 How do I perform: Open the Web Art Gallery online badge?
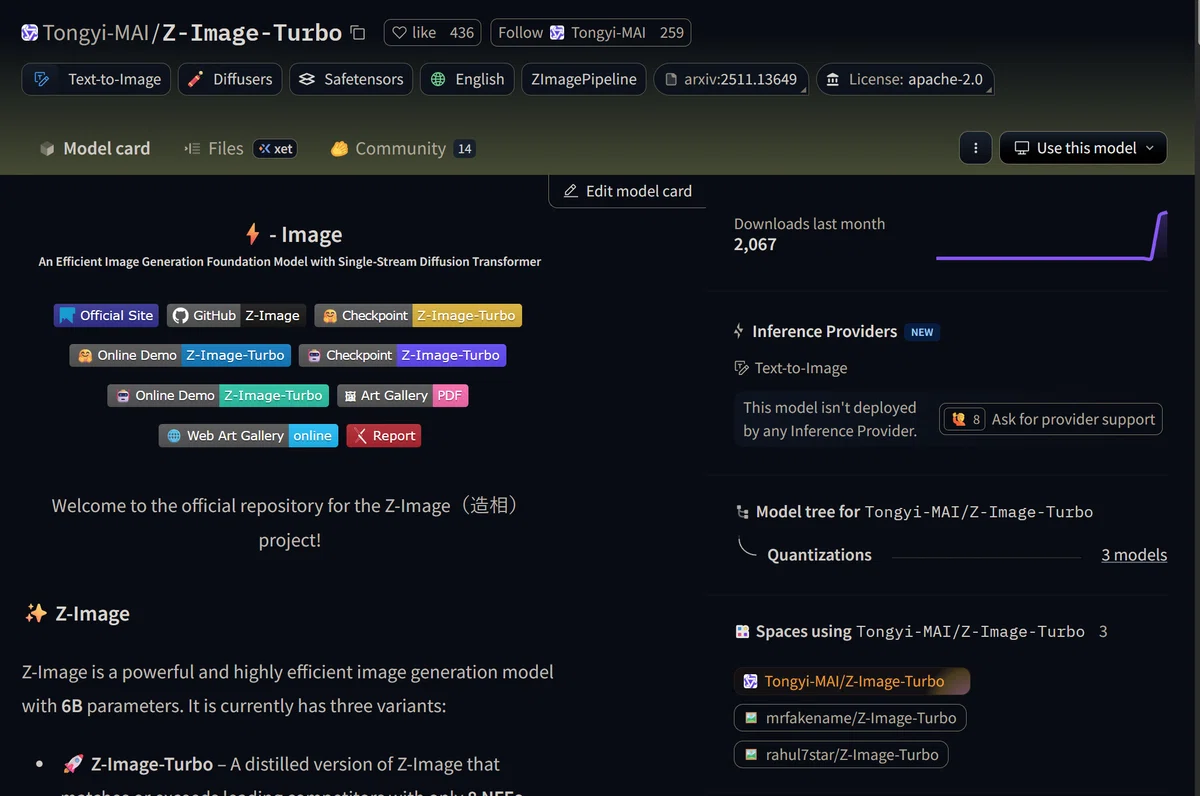249,436
